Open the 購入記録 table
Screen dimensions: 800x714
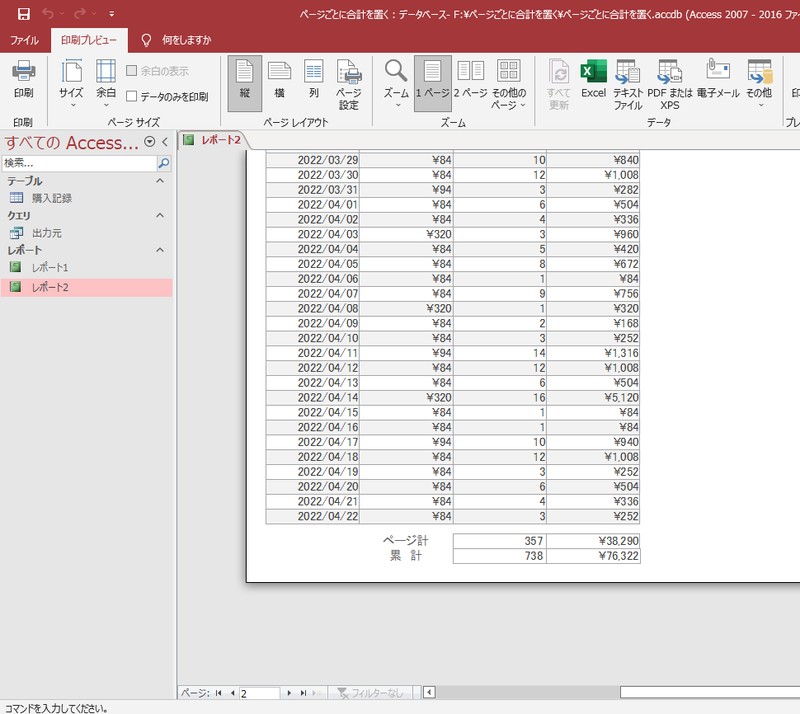coord(52,198)
